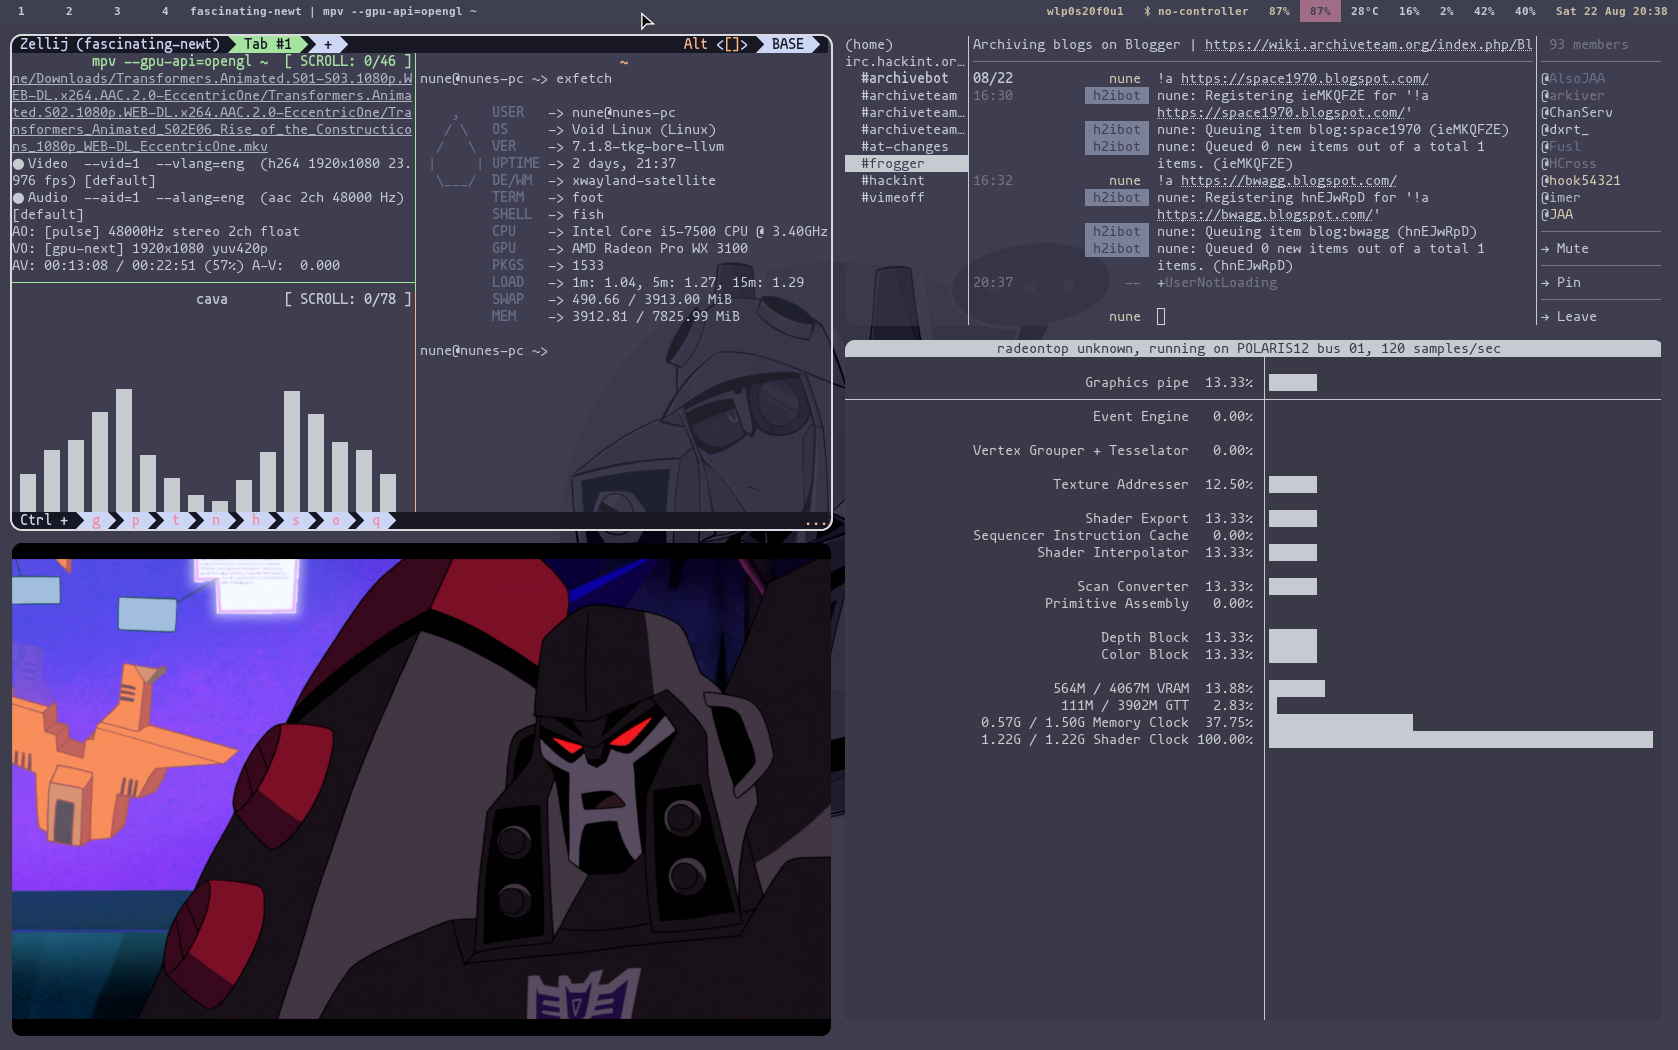The height and width of the screenshot is (1050, 1678).
Task: Click the BASE mode indicator in Zellij
Action: point(788,44)
